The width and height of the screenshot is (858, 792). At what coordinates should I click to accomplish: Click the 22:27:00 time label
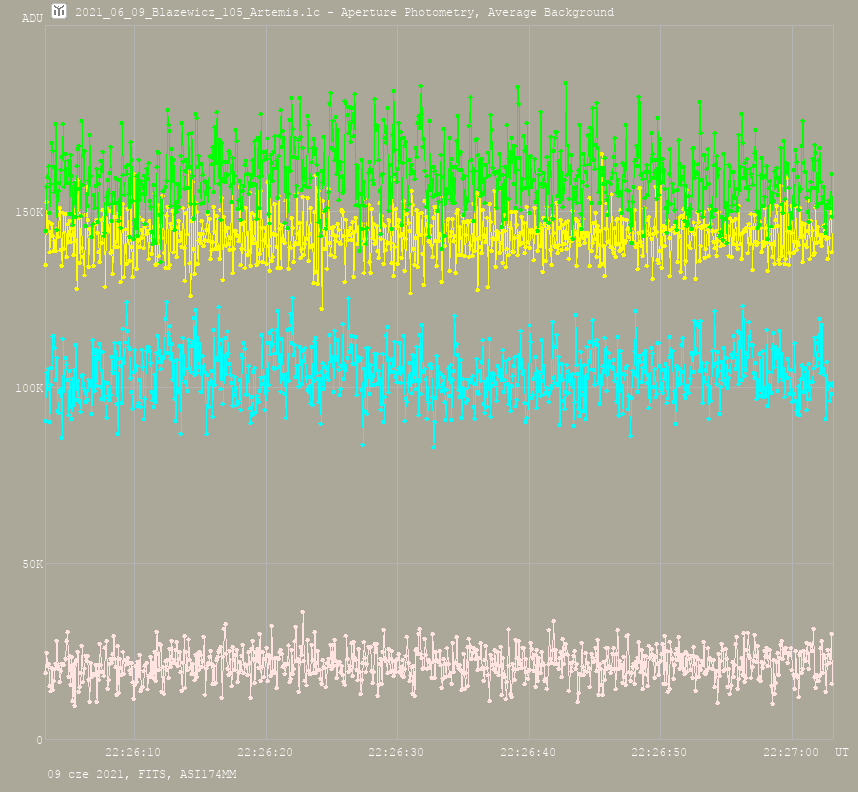pyautogui.click(x=791, y=752)
